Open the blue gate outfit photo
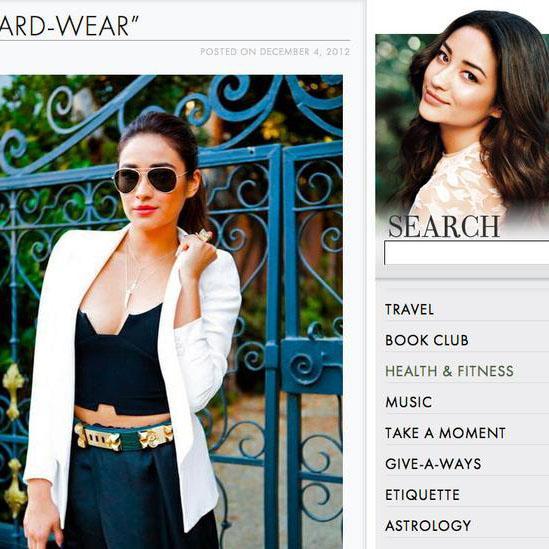549x549 pixels. (171, 312)
